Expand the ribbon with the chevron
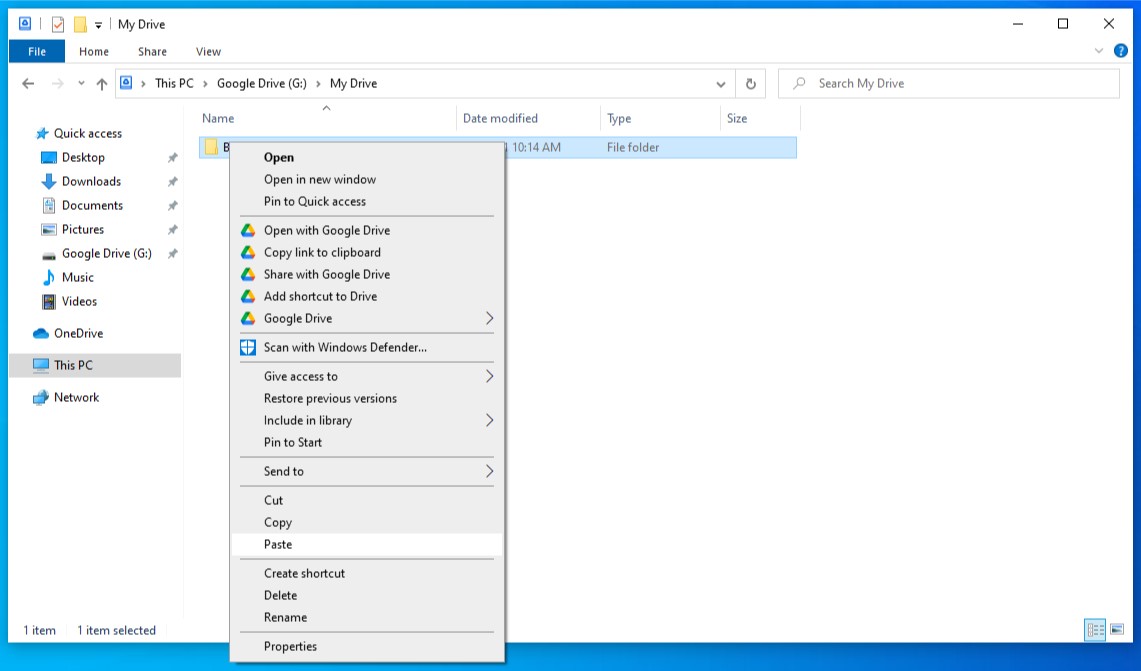The image size is (1141, 671). coord(1099,51)
